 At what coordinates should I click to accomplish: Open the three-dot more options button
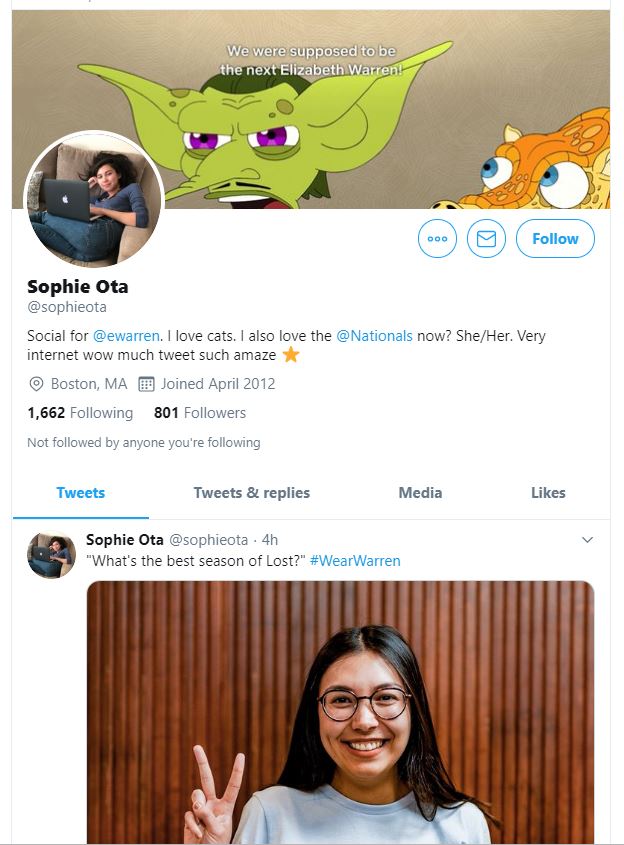[437, 239]
